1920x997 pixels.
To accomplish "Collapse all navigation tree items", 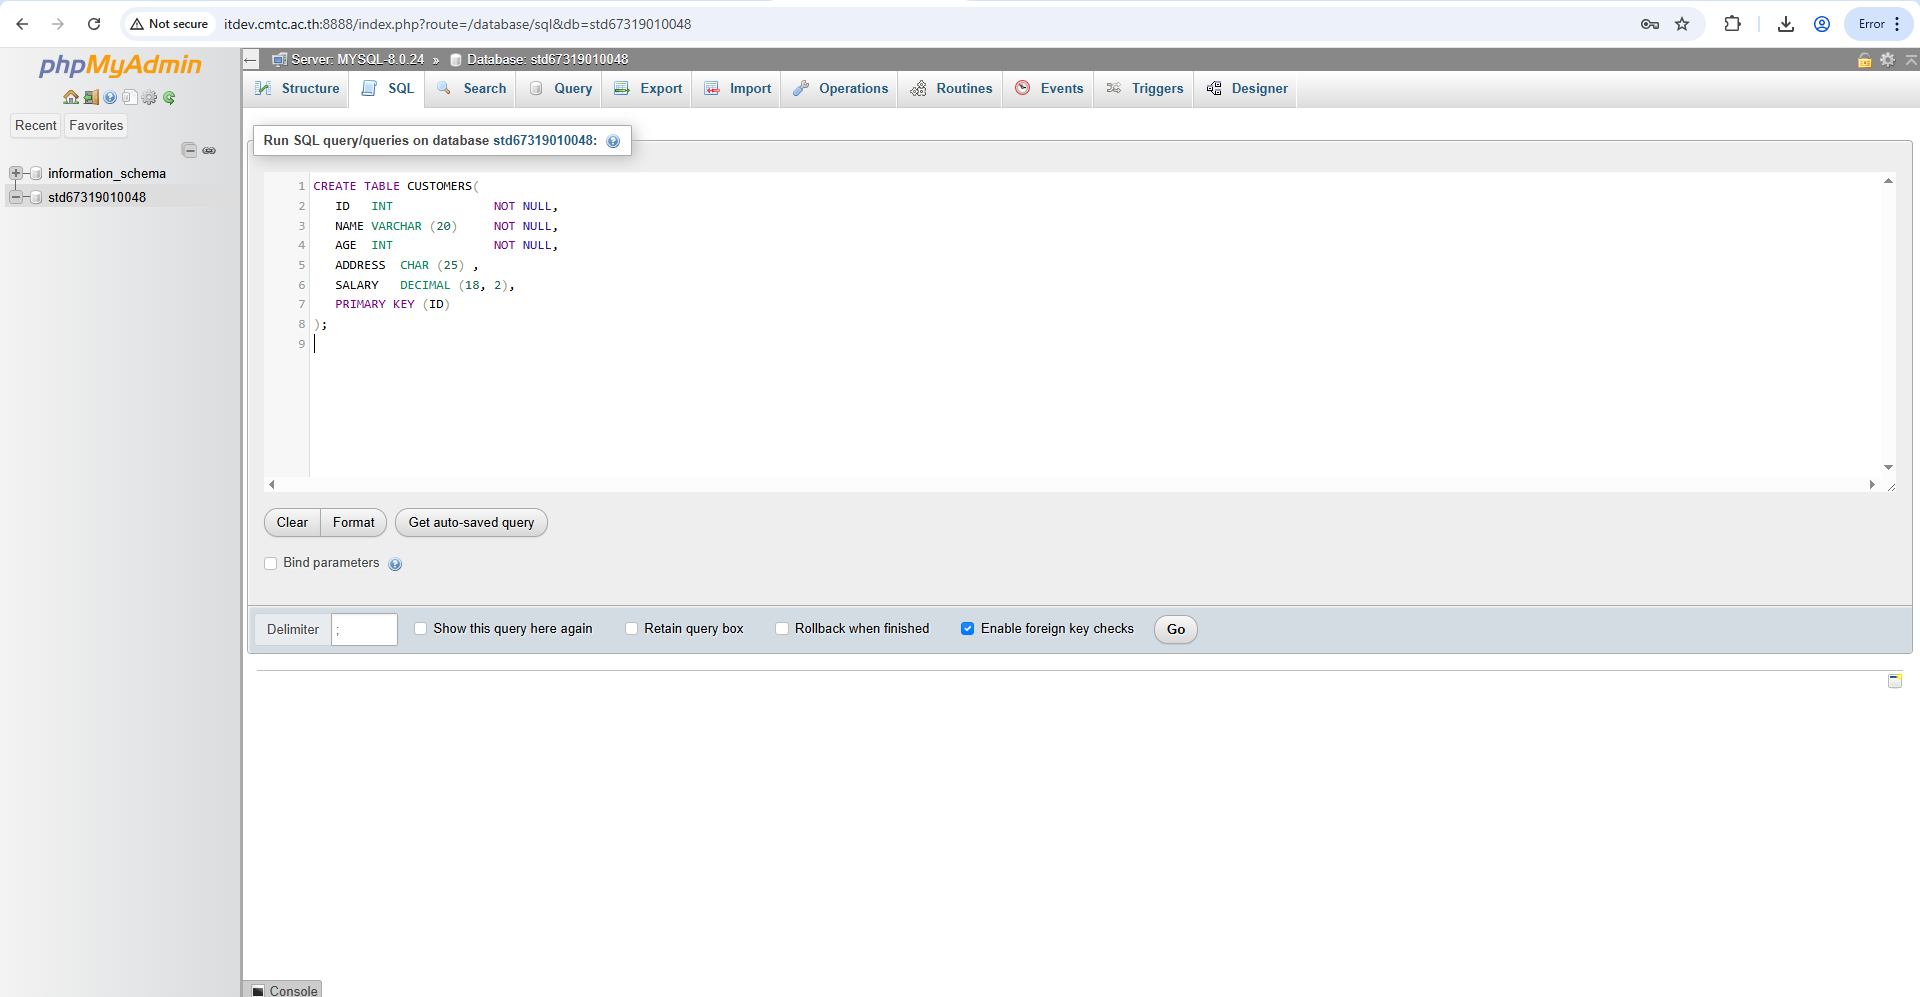I will 189,150.
